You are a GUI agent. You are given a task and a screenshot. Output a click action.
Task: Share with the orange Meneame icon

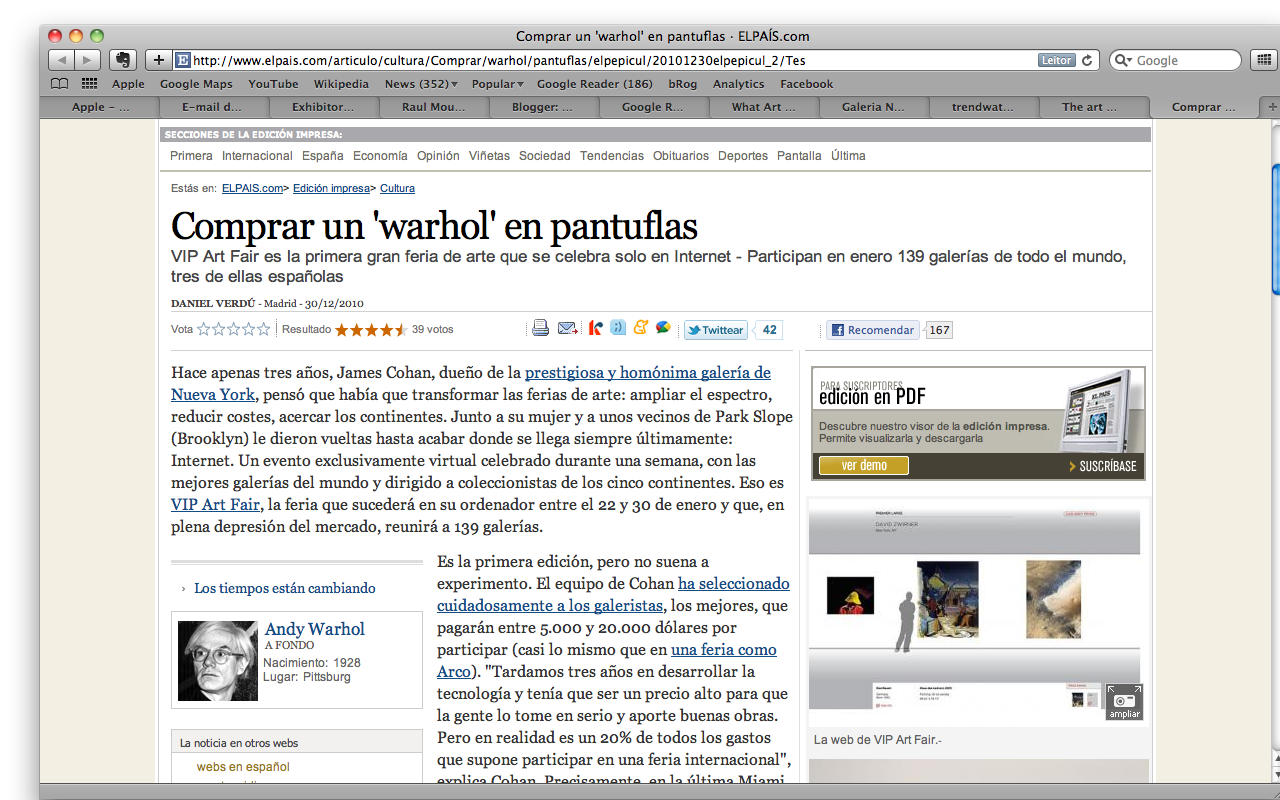[640, 328]
